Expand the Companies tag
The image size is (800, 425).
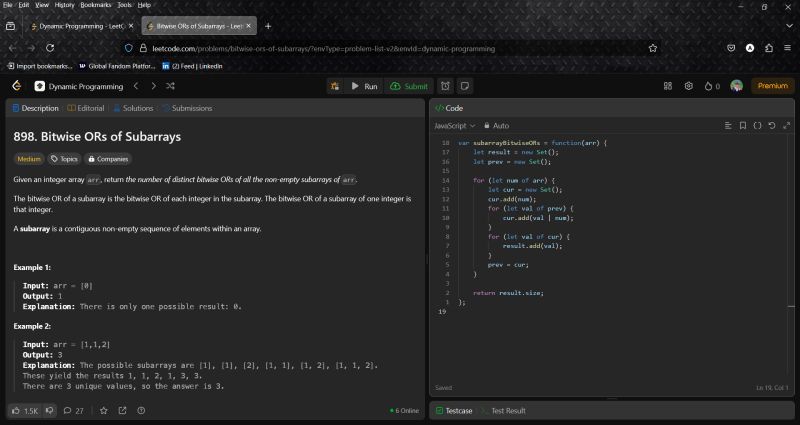[108, 159]
